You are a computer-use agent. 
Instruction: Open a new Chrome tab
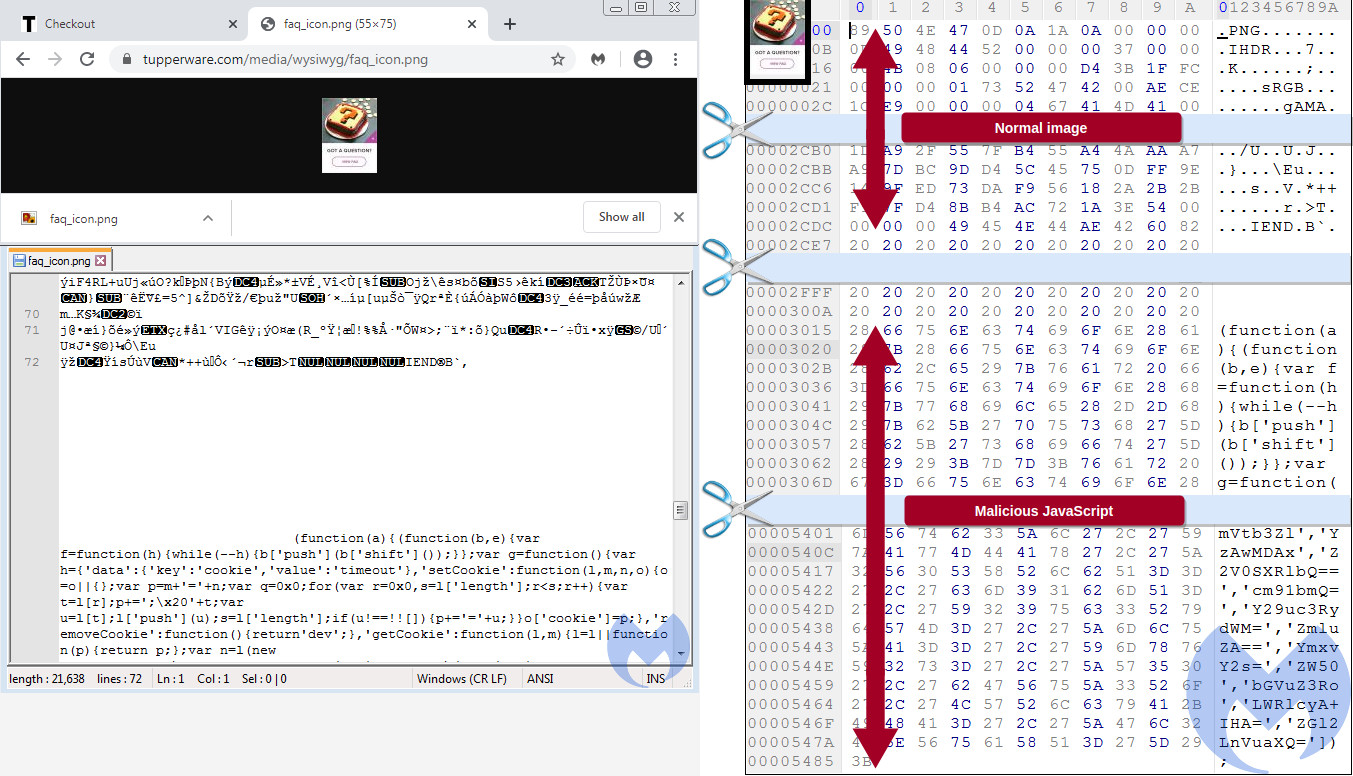(x=510, y=24)
